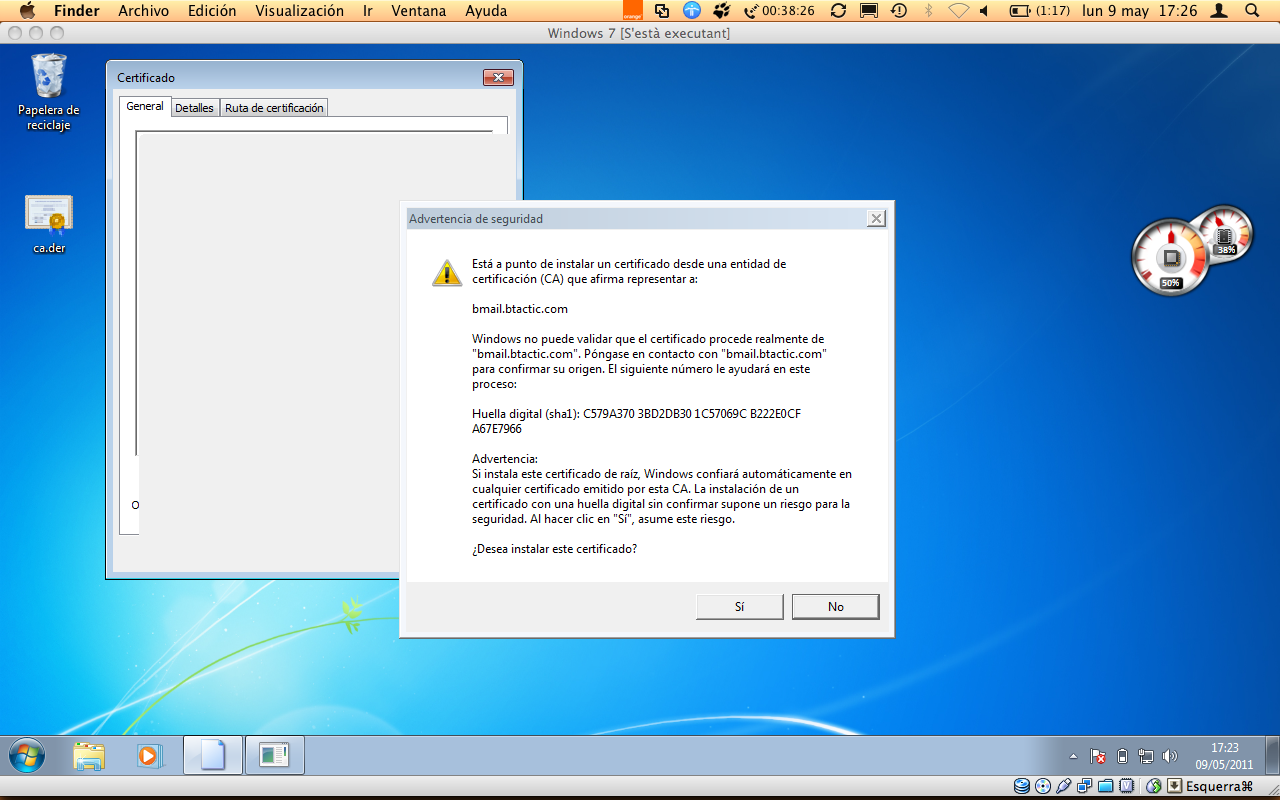Open the Apple menu
The width and height of the screenshot is (1280, 800).
pos(27,11)
